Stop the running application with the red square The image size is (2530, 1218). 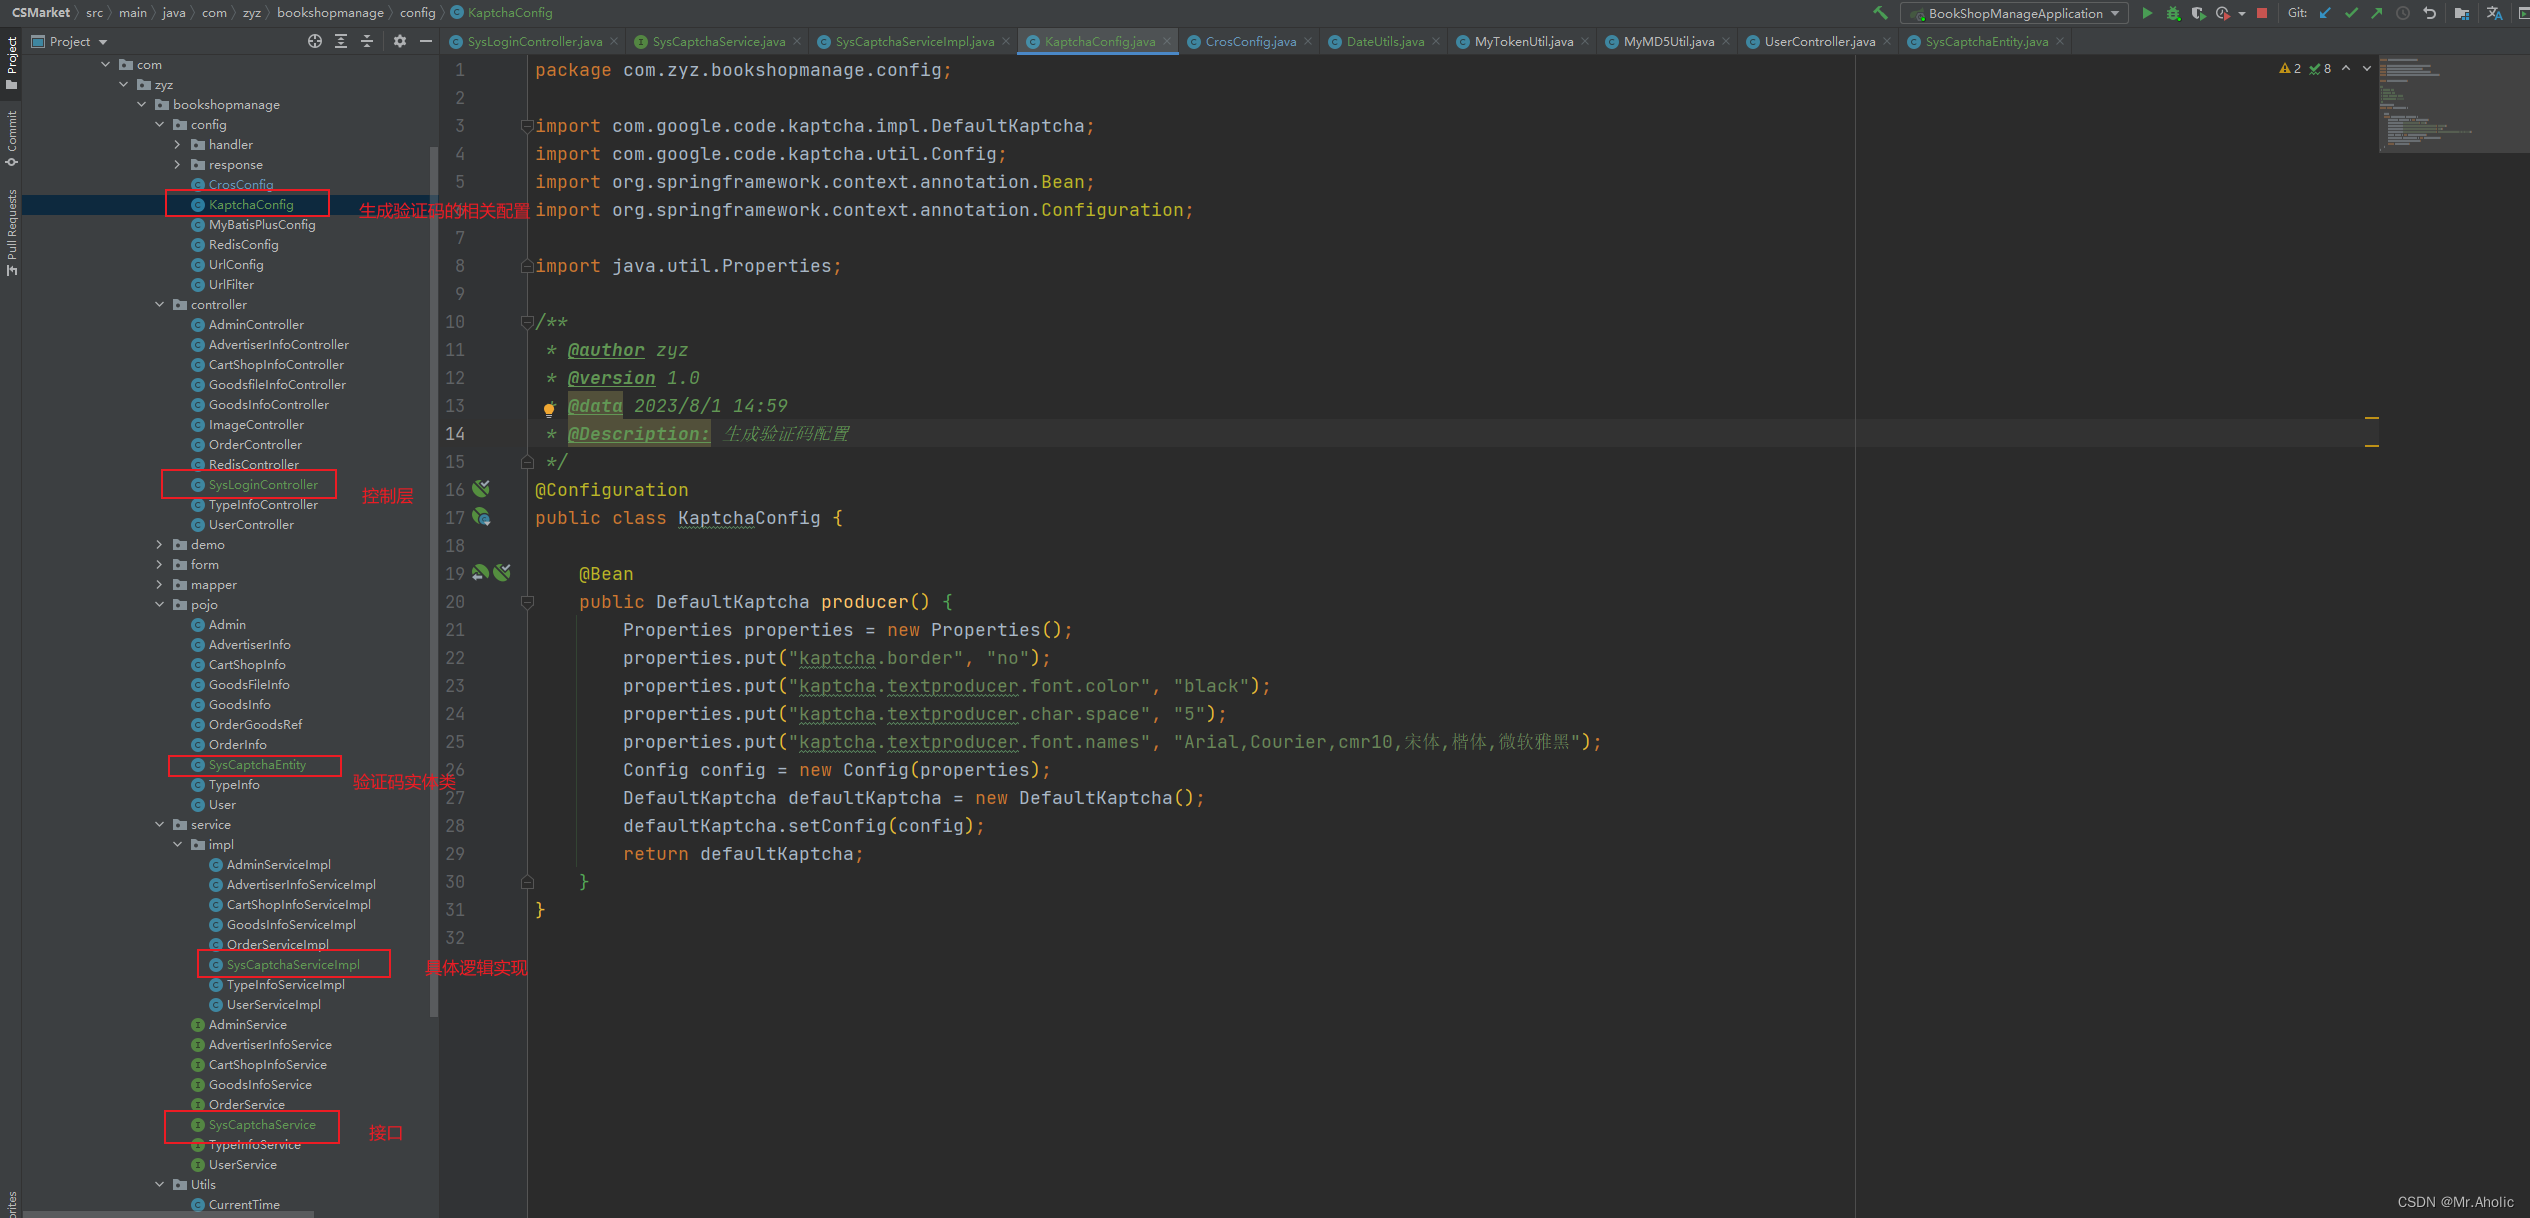click(x=2262, y=13)
